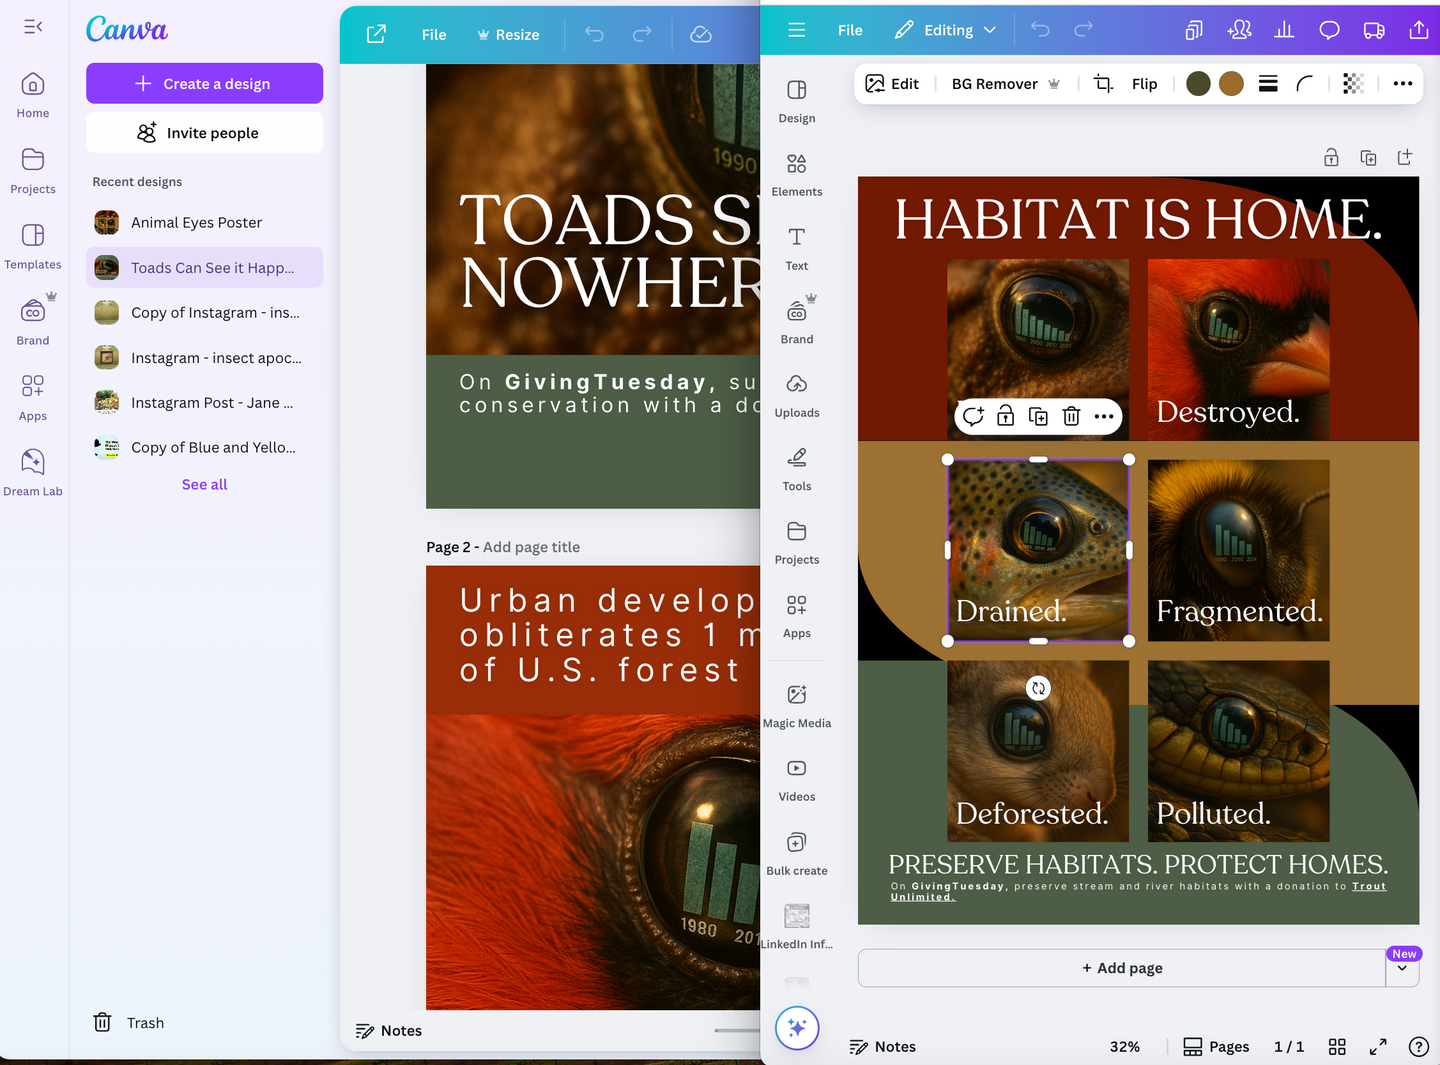Toggle page lock above the canvas
This screenshot has height=1065, width=1440.
(x=1331, y=157)
